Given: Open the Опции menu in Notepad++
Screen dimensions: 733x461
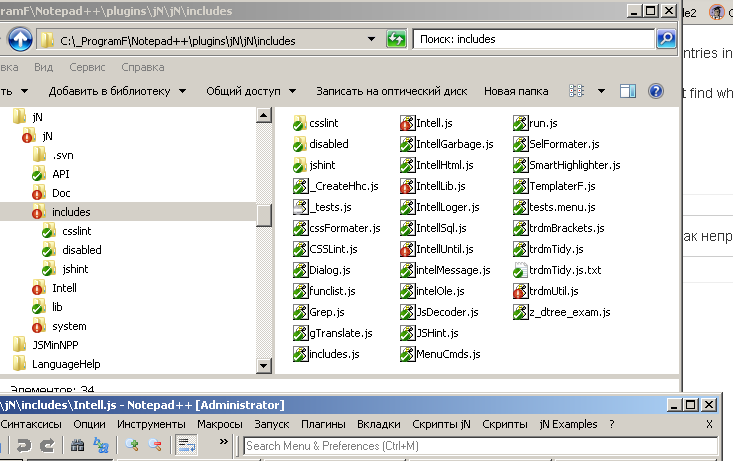Looking at the screenshot, I should coord(89,424).
